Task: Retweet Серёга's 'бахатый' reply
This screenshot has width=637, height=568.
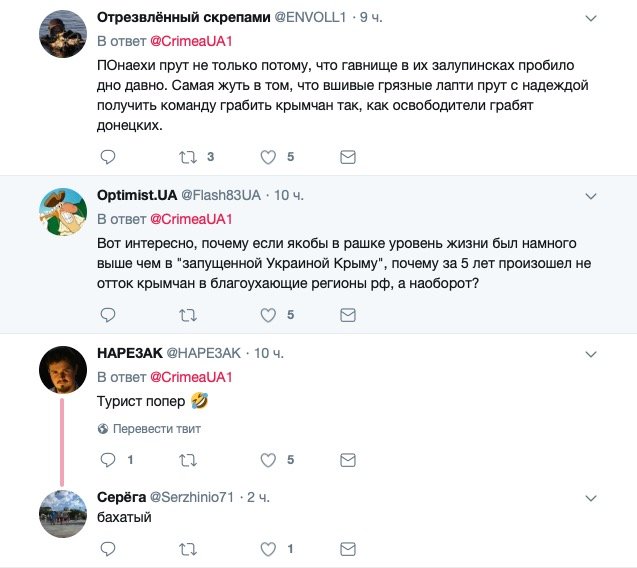Action: click(188, 549)
